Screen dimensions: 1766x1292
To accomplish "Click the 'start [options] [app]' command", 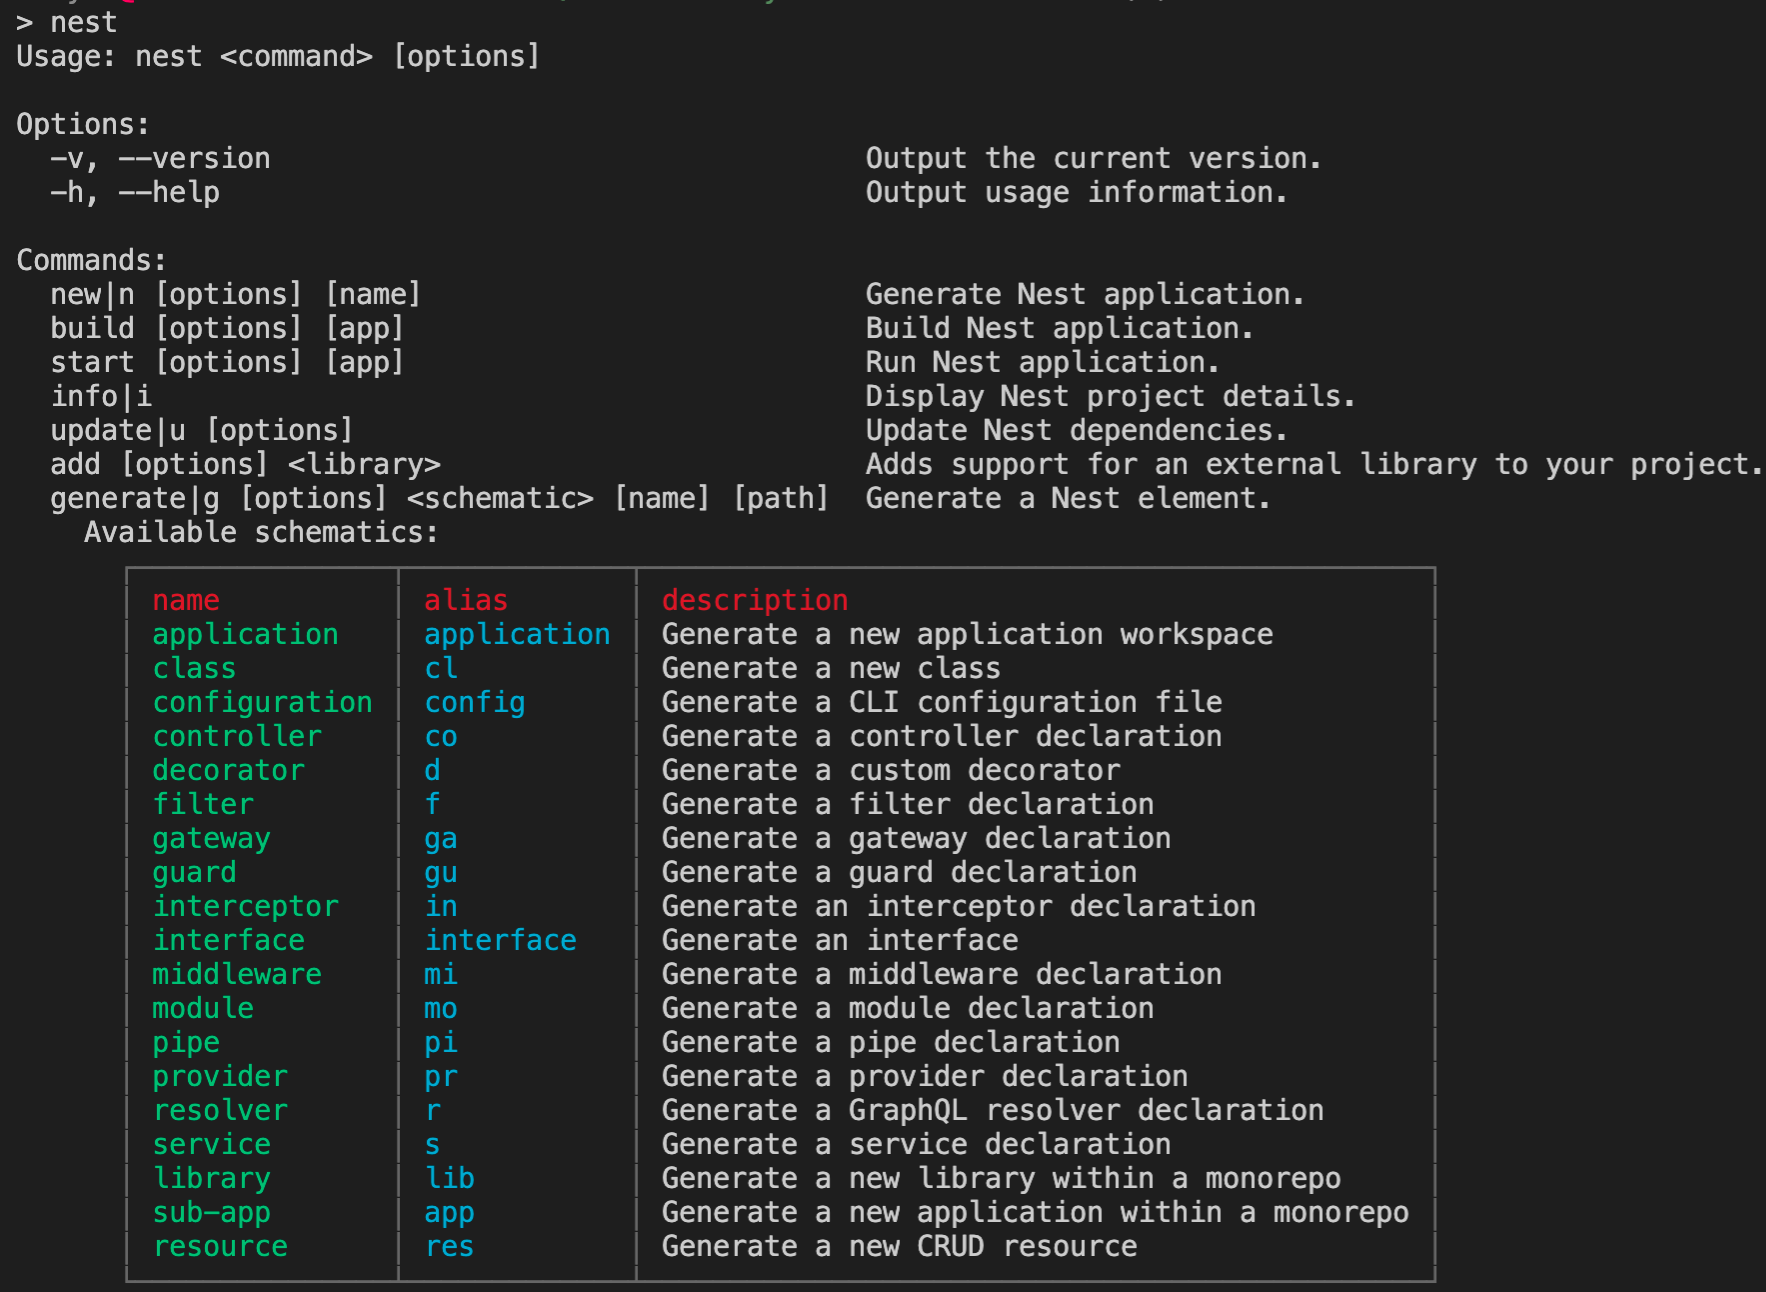I will [x=227, y=363].
